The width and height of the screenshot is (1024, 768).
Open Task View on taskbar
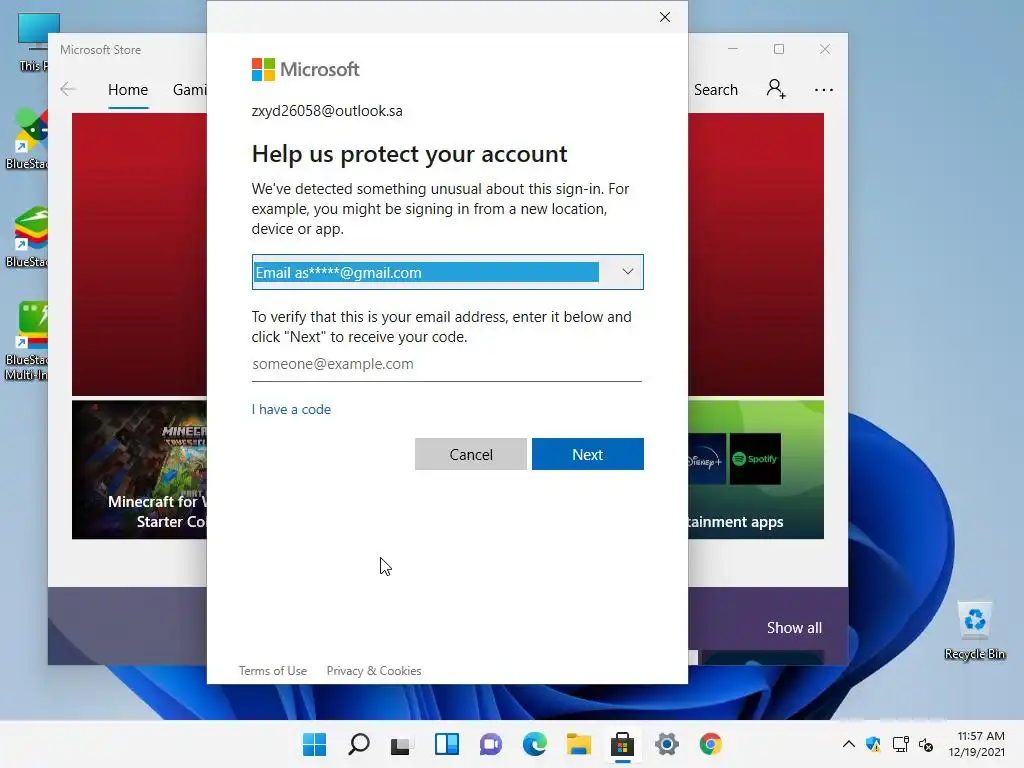pos(401,744)
